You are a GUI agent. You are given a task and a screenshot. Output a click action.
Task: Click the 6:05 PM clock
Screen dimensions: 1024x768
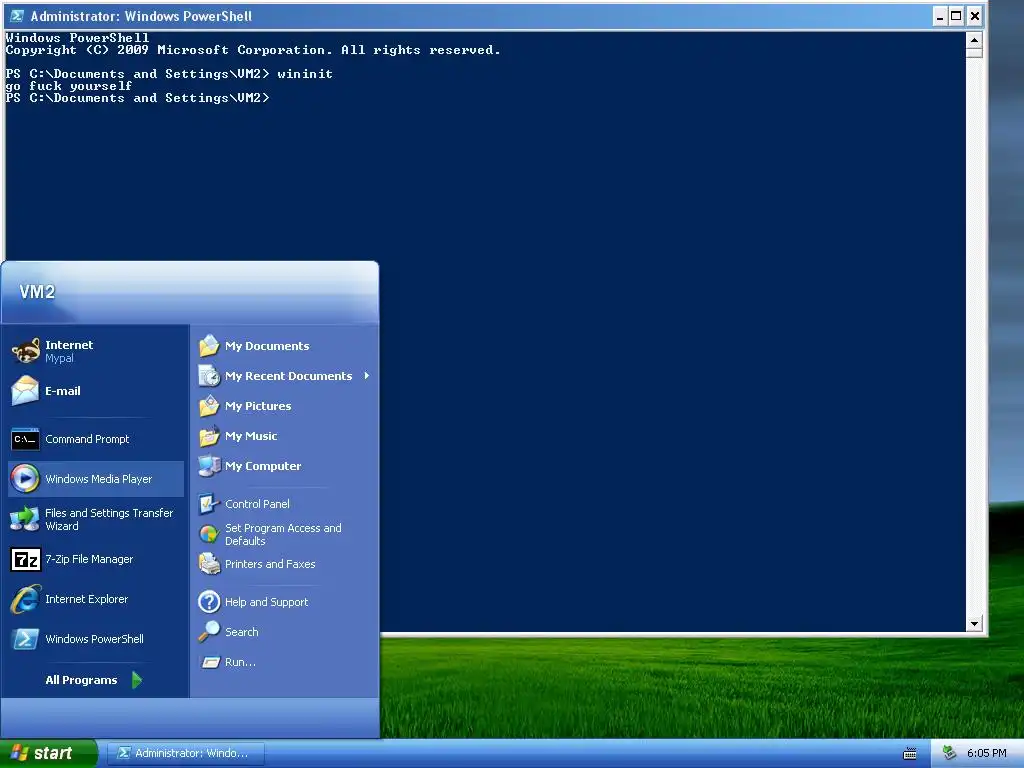(986, 753)
